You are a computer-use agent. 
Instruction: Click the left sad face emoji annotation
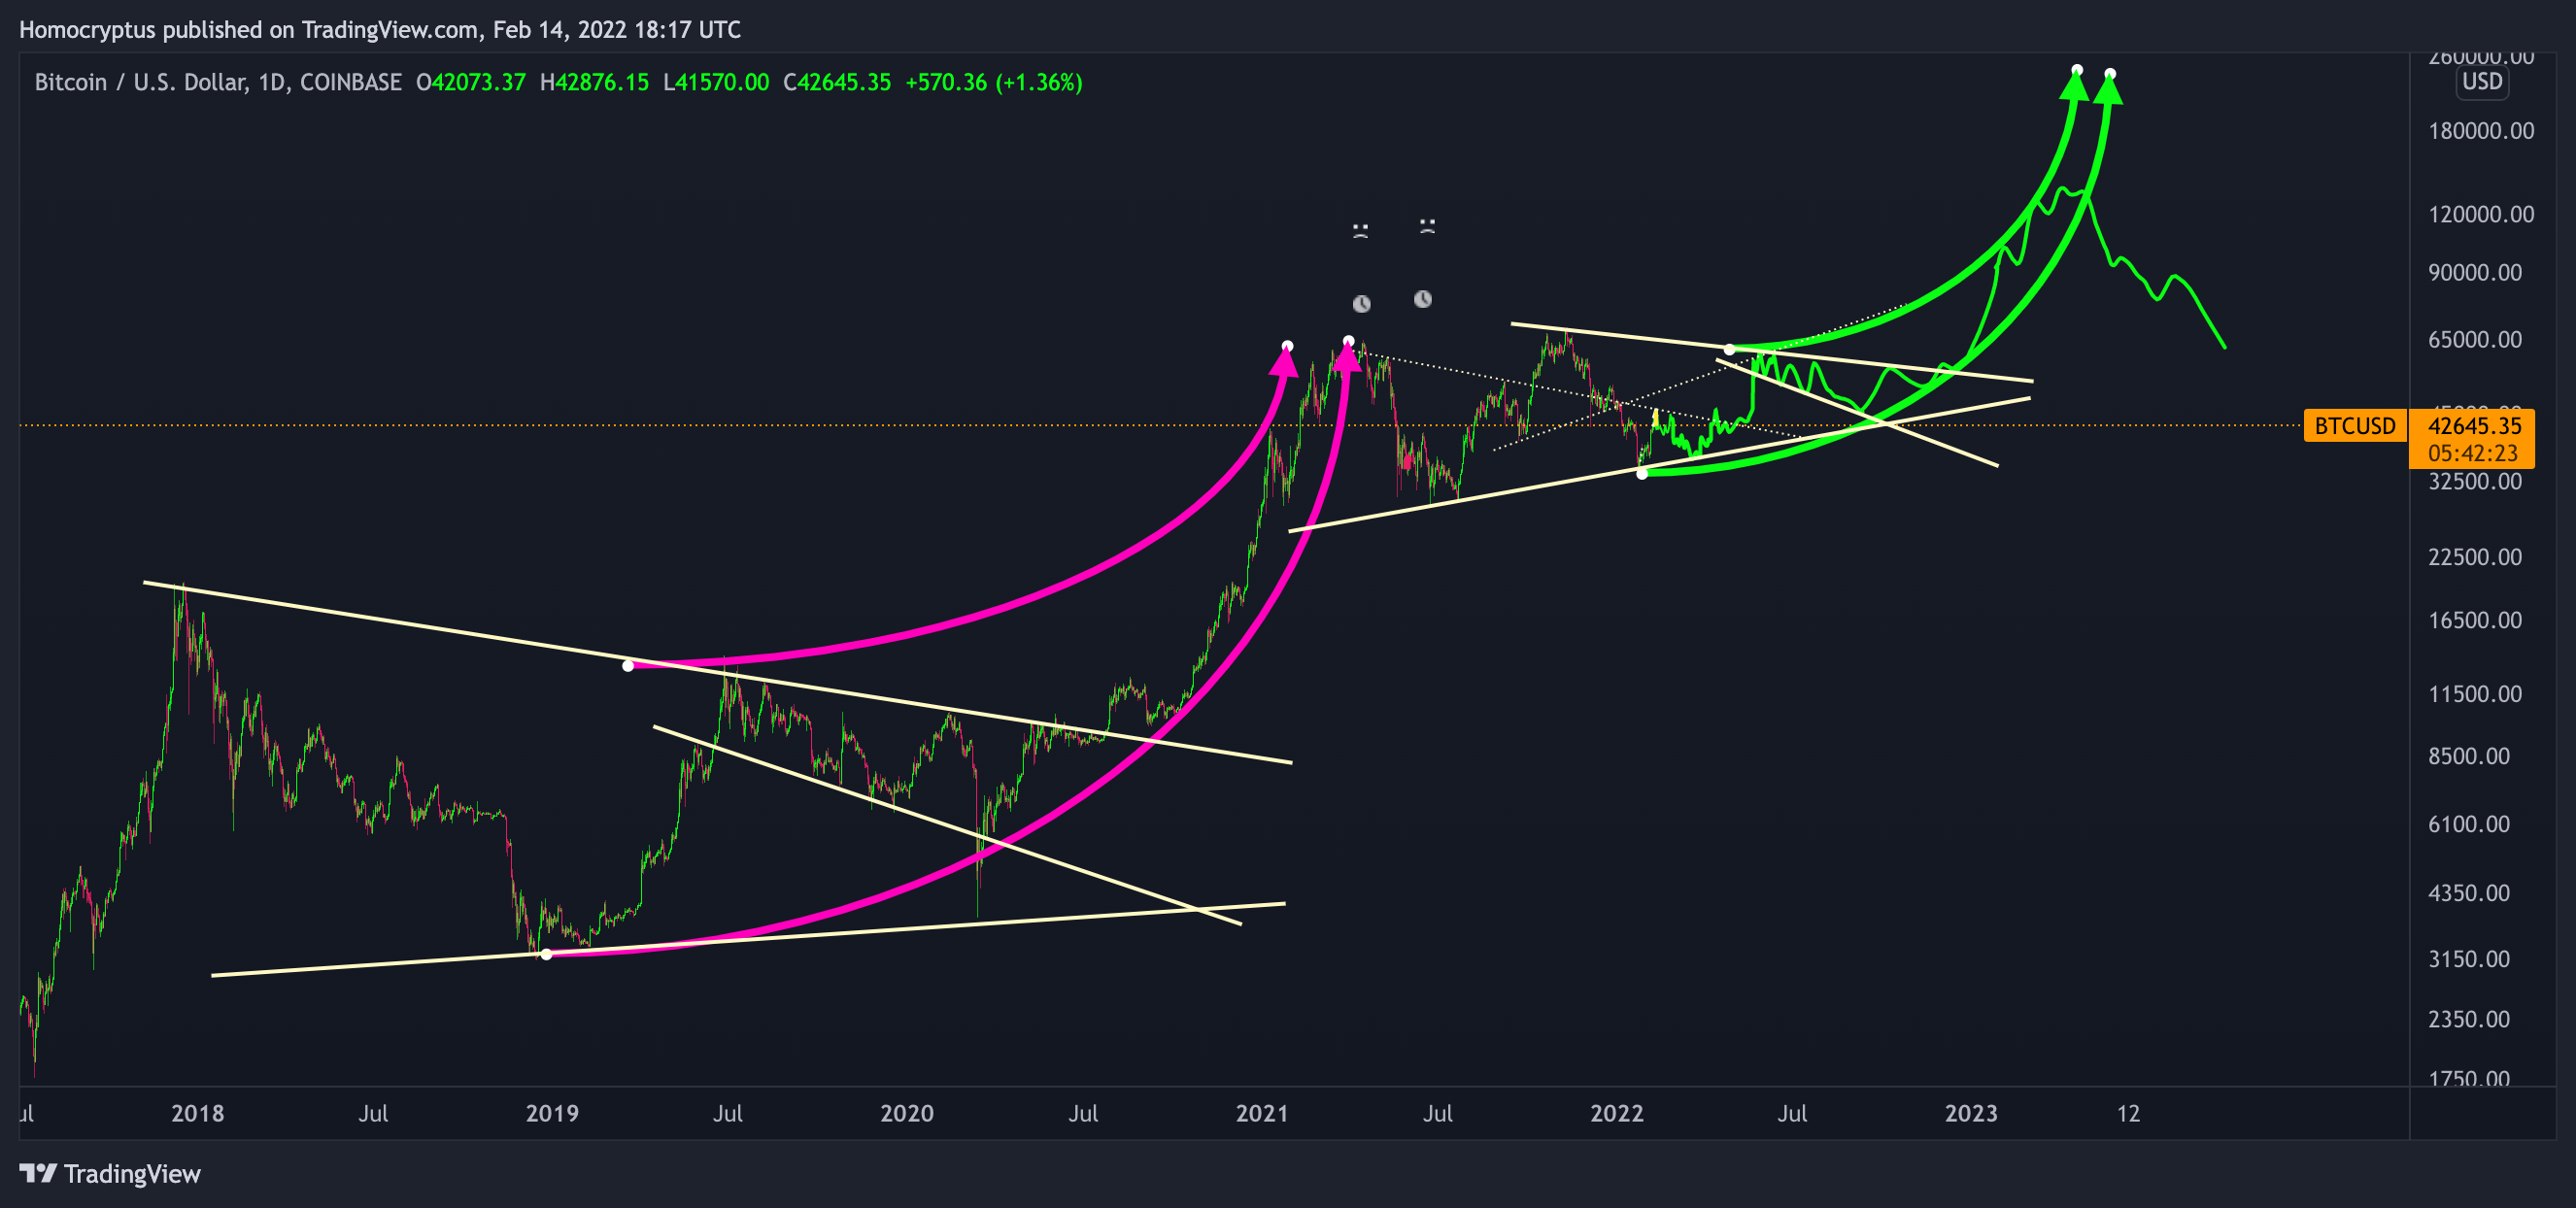1360,231
